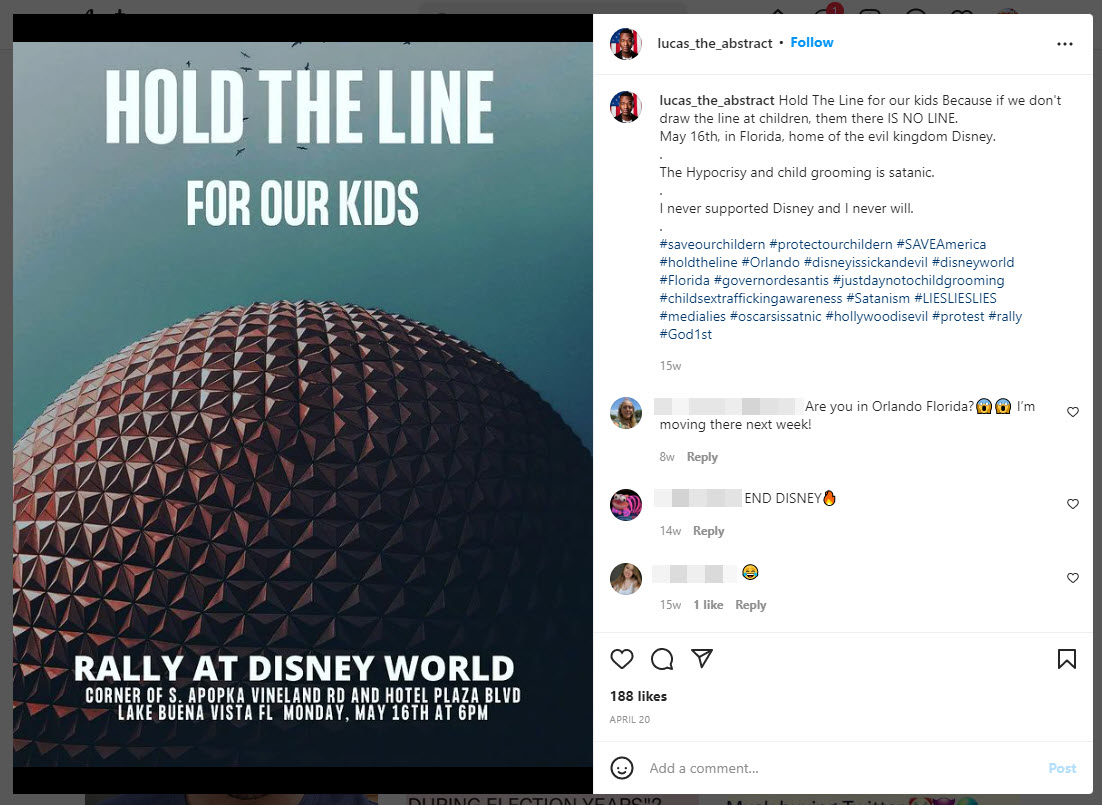
Task: View the 188 likes list
Action: tap(638, 696)
